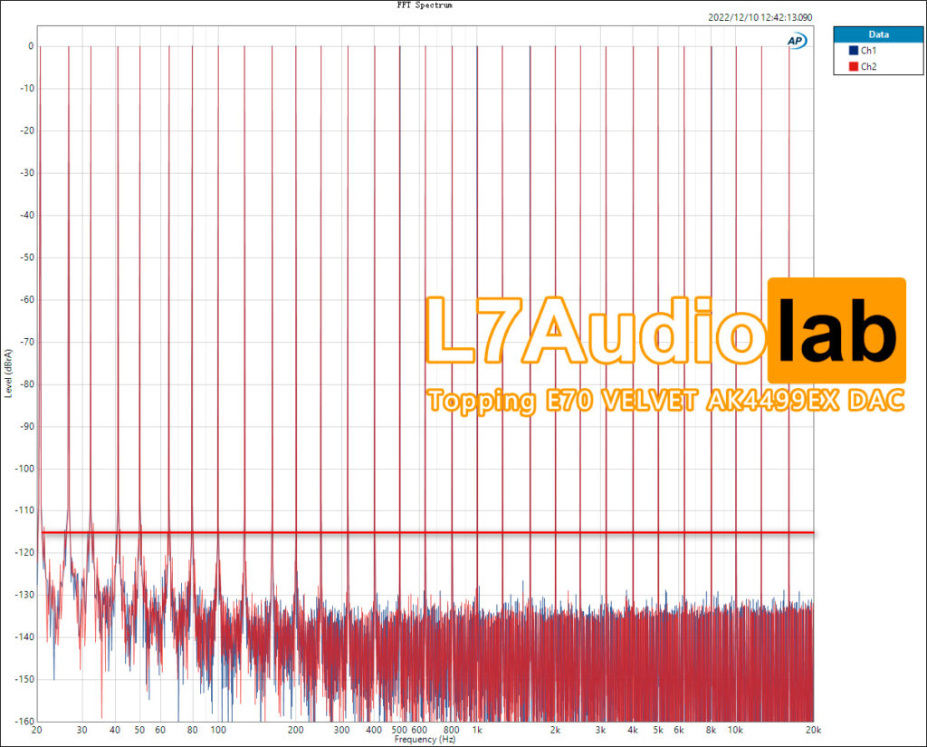Click the 200 frequency axis label

coord(296,730)
